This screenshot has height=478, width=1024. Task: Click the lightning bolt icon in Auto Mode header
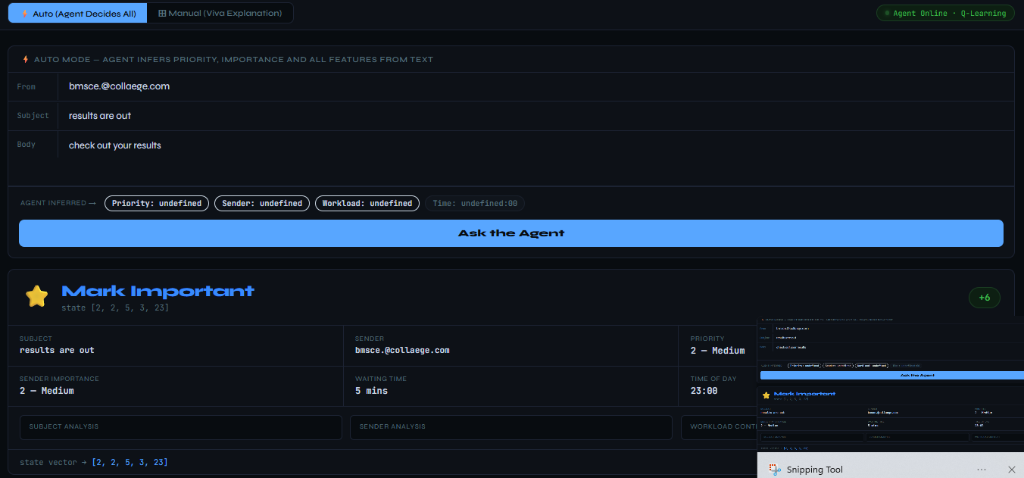[25, 59]
